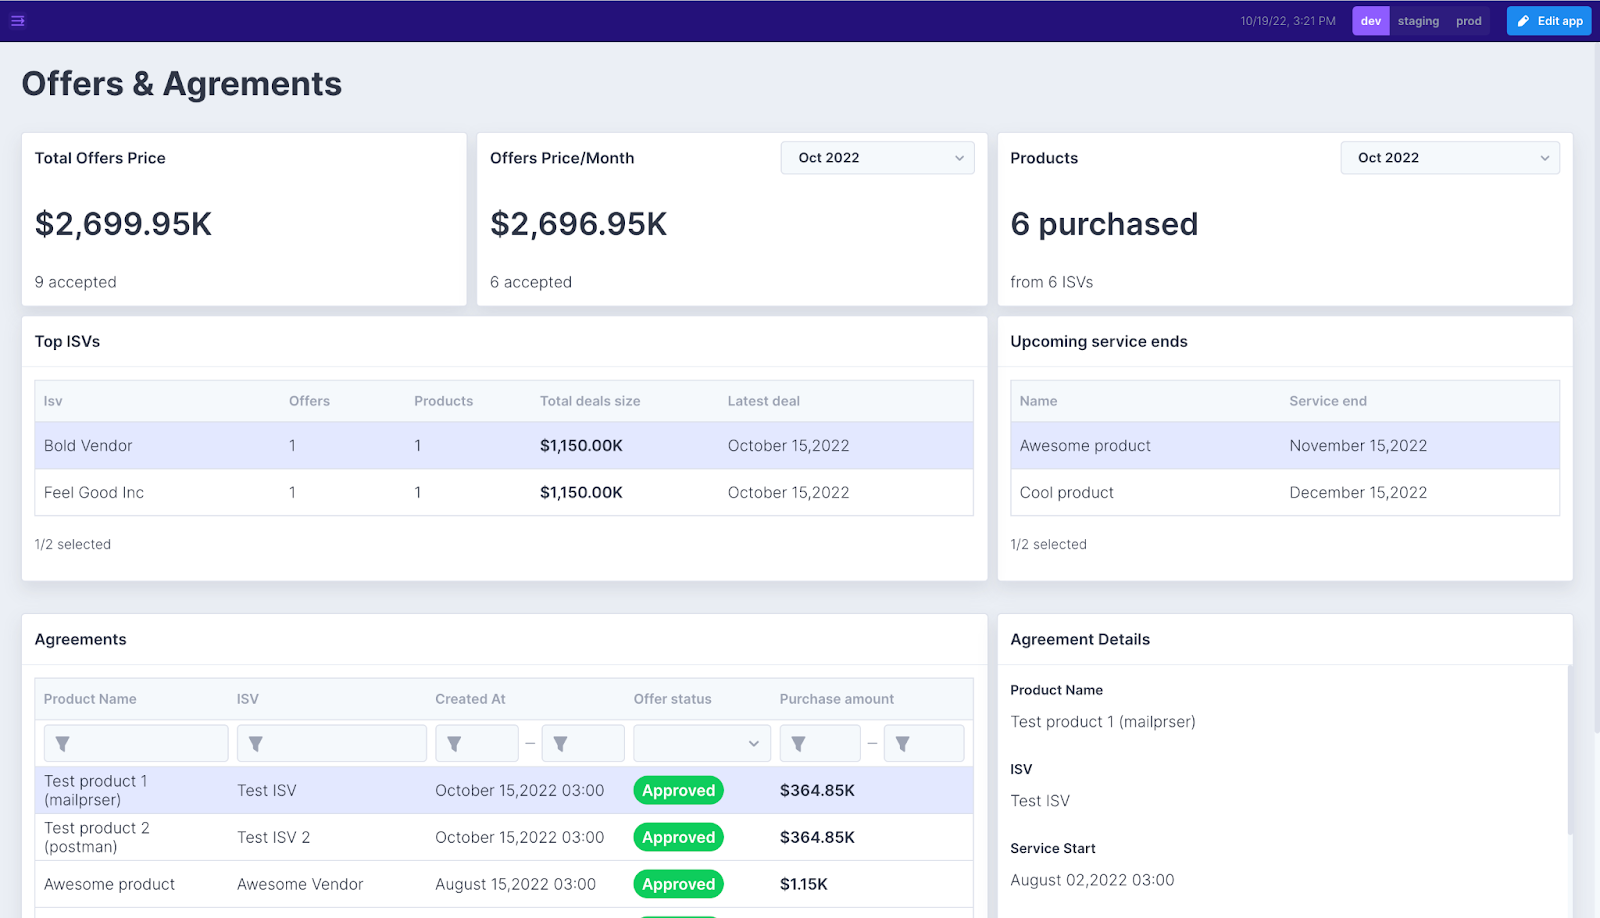Click the $2,696.95K Offers Price/Month value

578,224
